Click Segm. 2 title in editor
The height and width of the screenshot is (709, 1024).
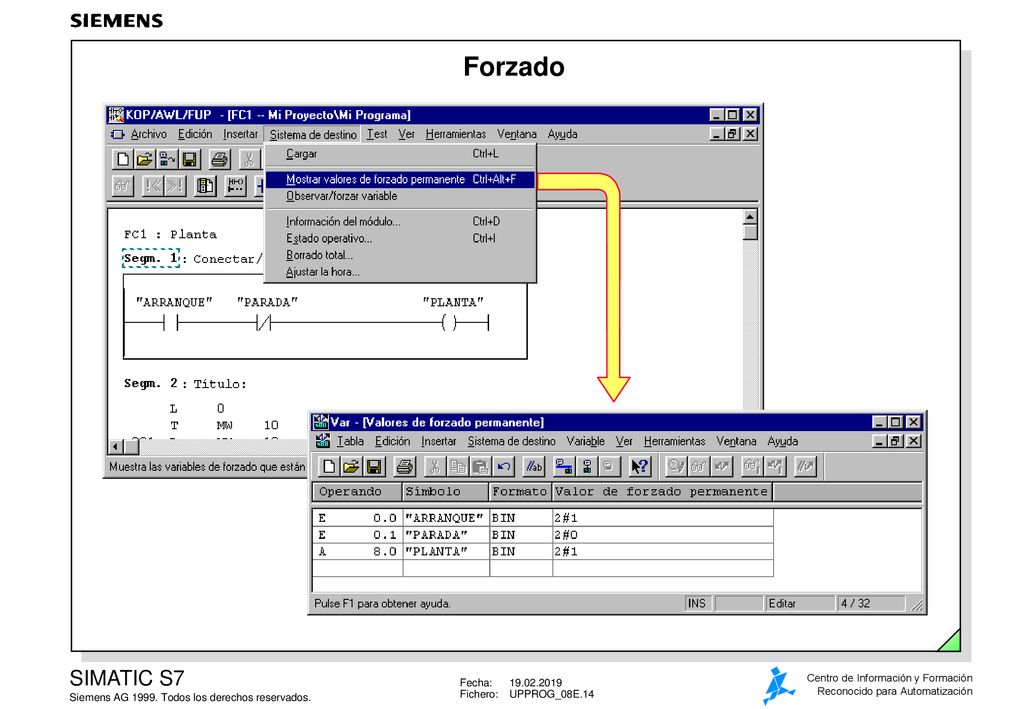pyautogui.click(x=219, y=384)
